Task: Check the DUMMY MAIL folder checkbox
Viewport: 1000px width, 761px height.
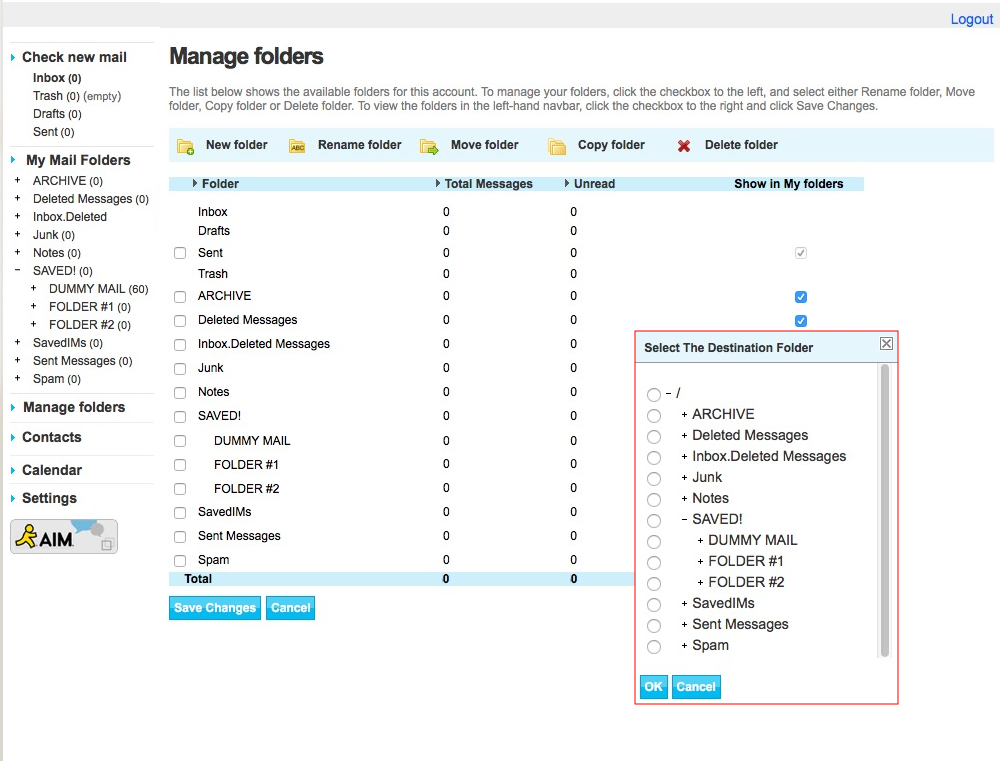Action: point(180,440)
